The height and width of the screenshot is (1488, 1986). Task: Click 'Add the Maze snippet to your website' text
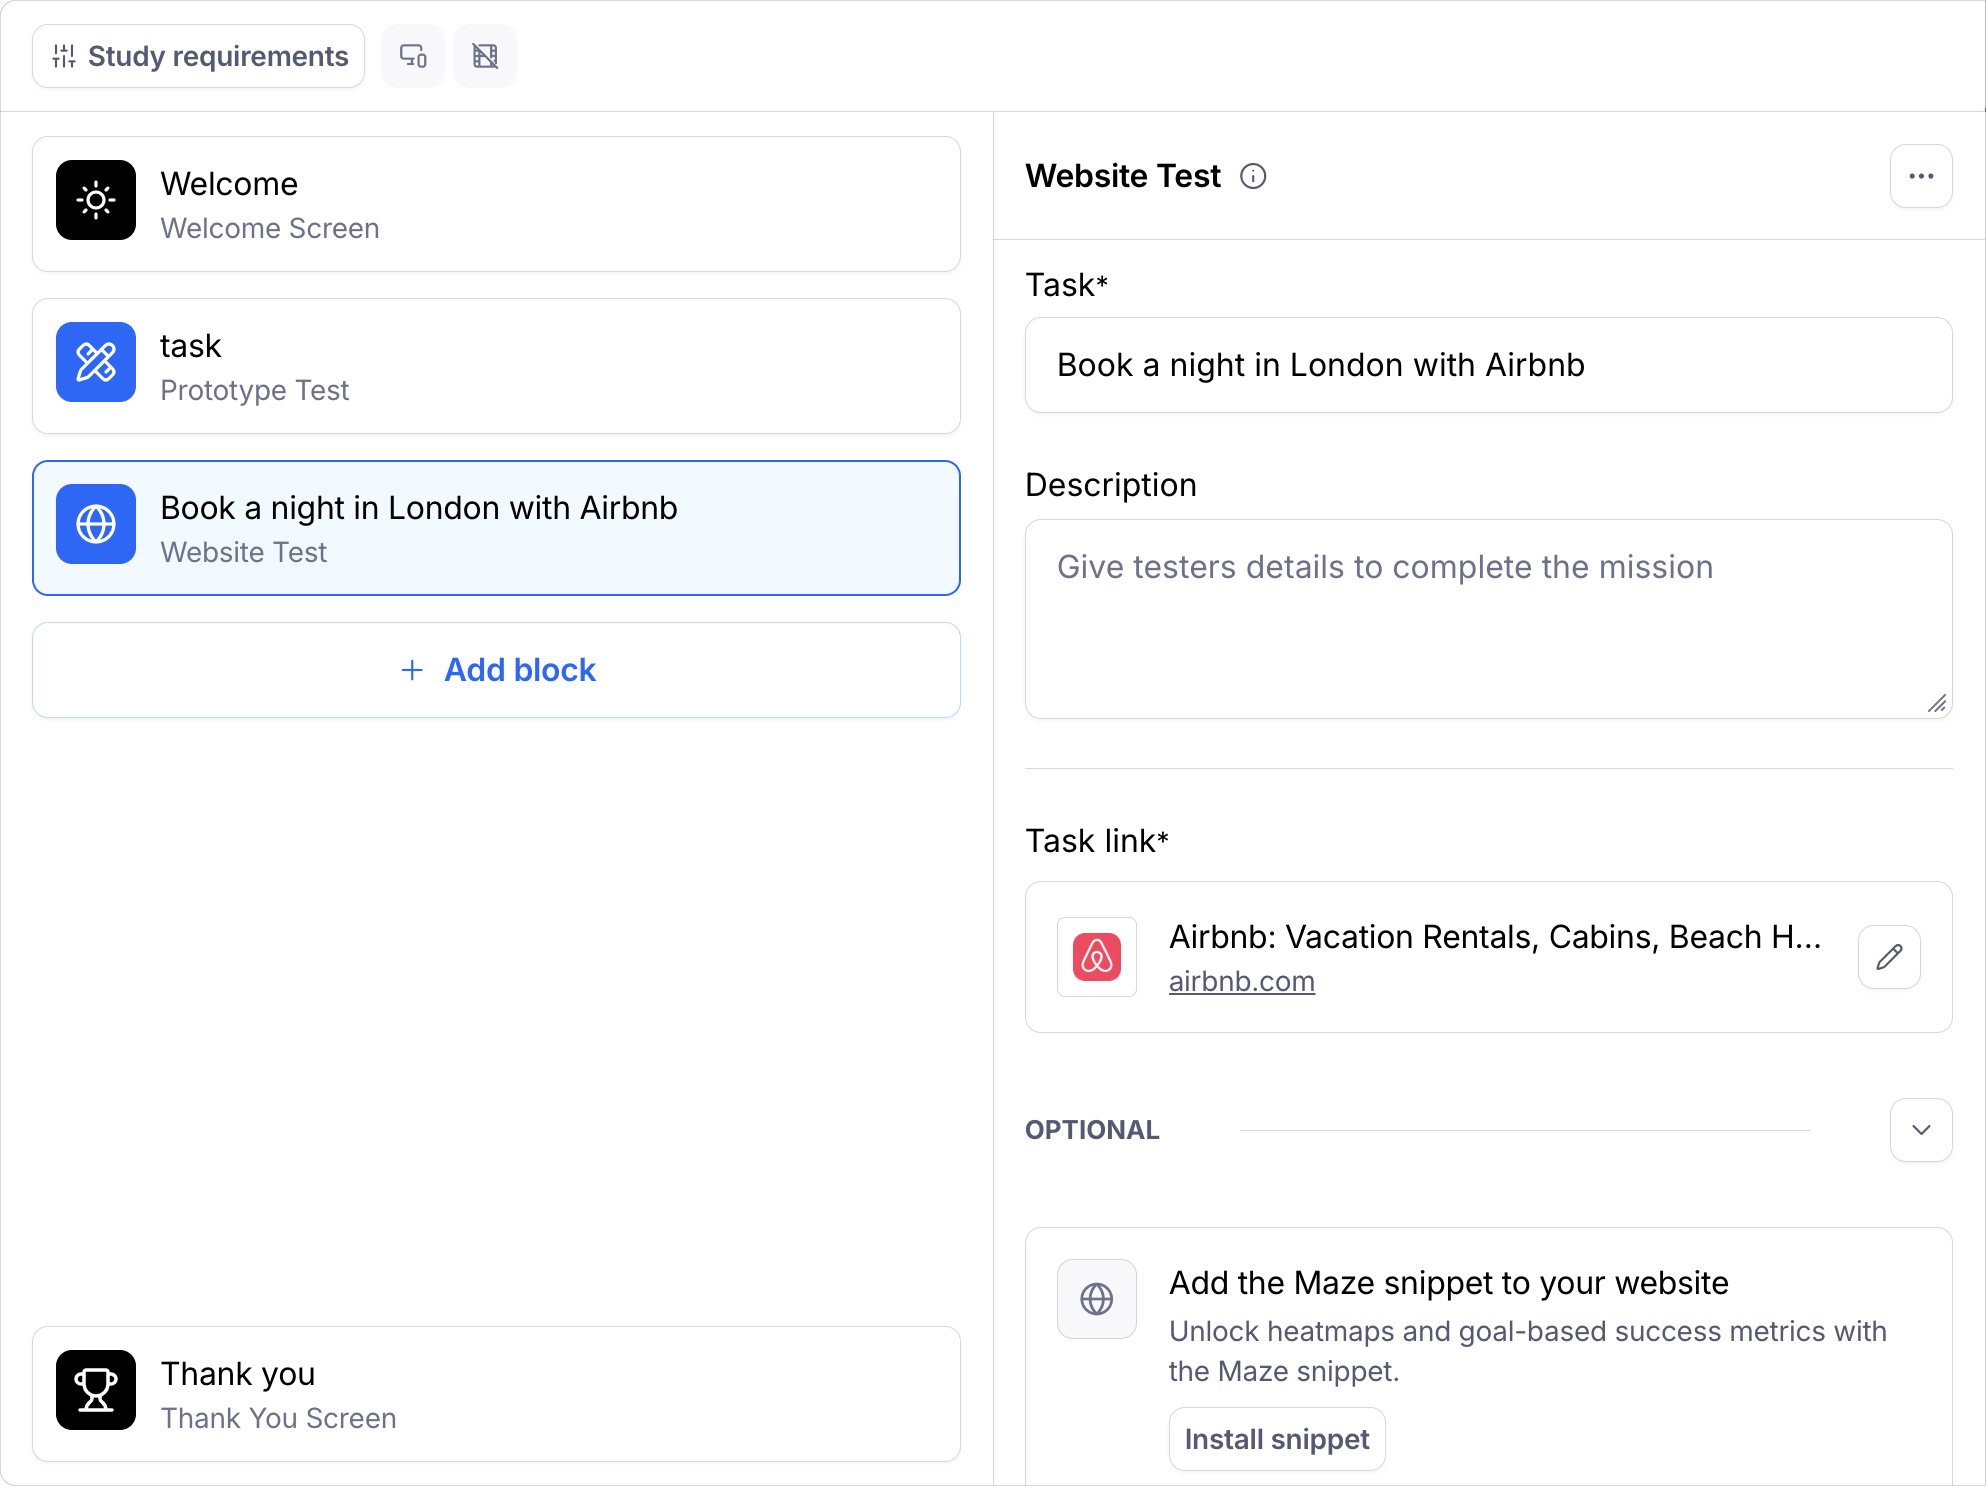[x=1449, y=1283]
